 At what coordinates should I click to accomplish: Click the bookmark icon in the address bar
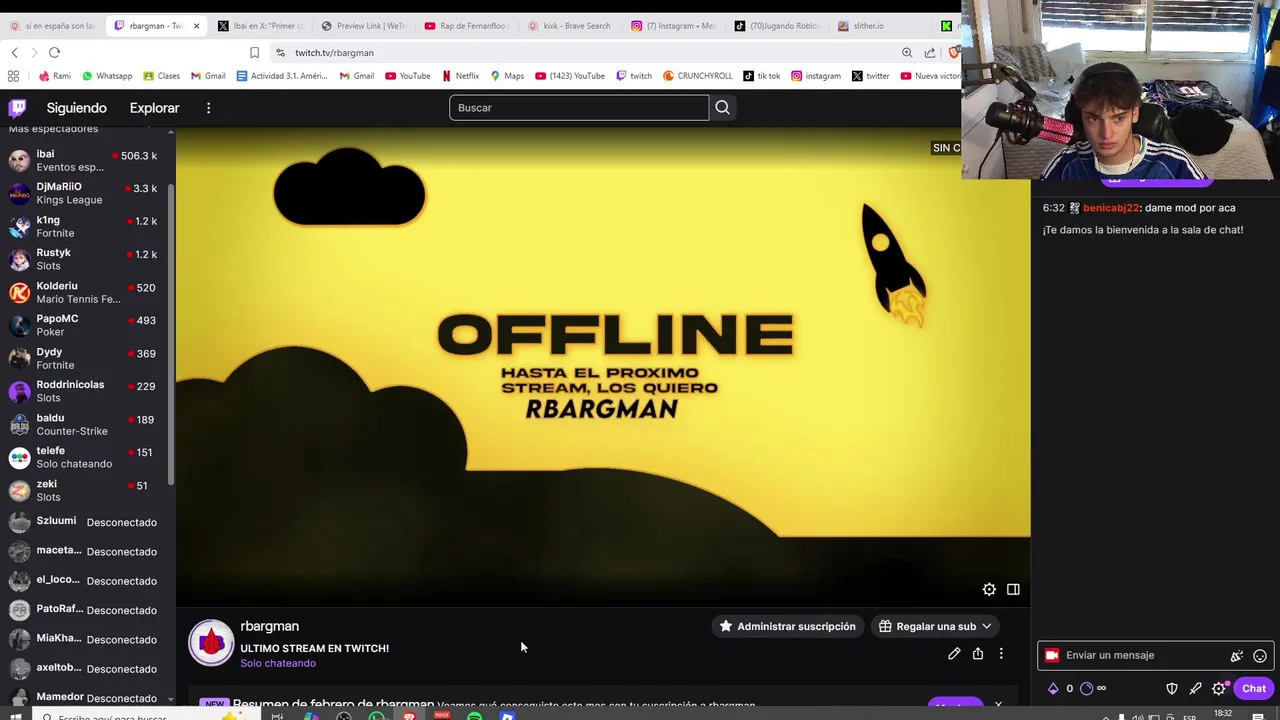(254, 52)
